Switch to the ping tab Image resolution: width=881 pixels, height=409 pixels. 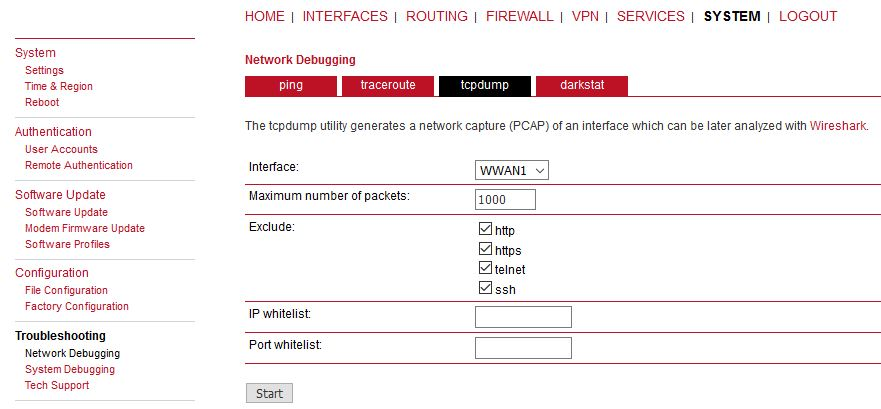(291, 86)
